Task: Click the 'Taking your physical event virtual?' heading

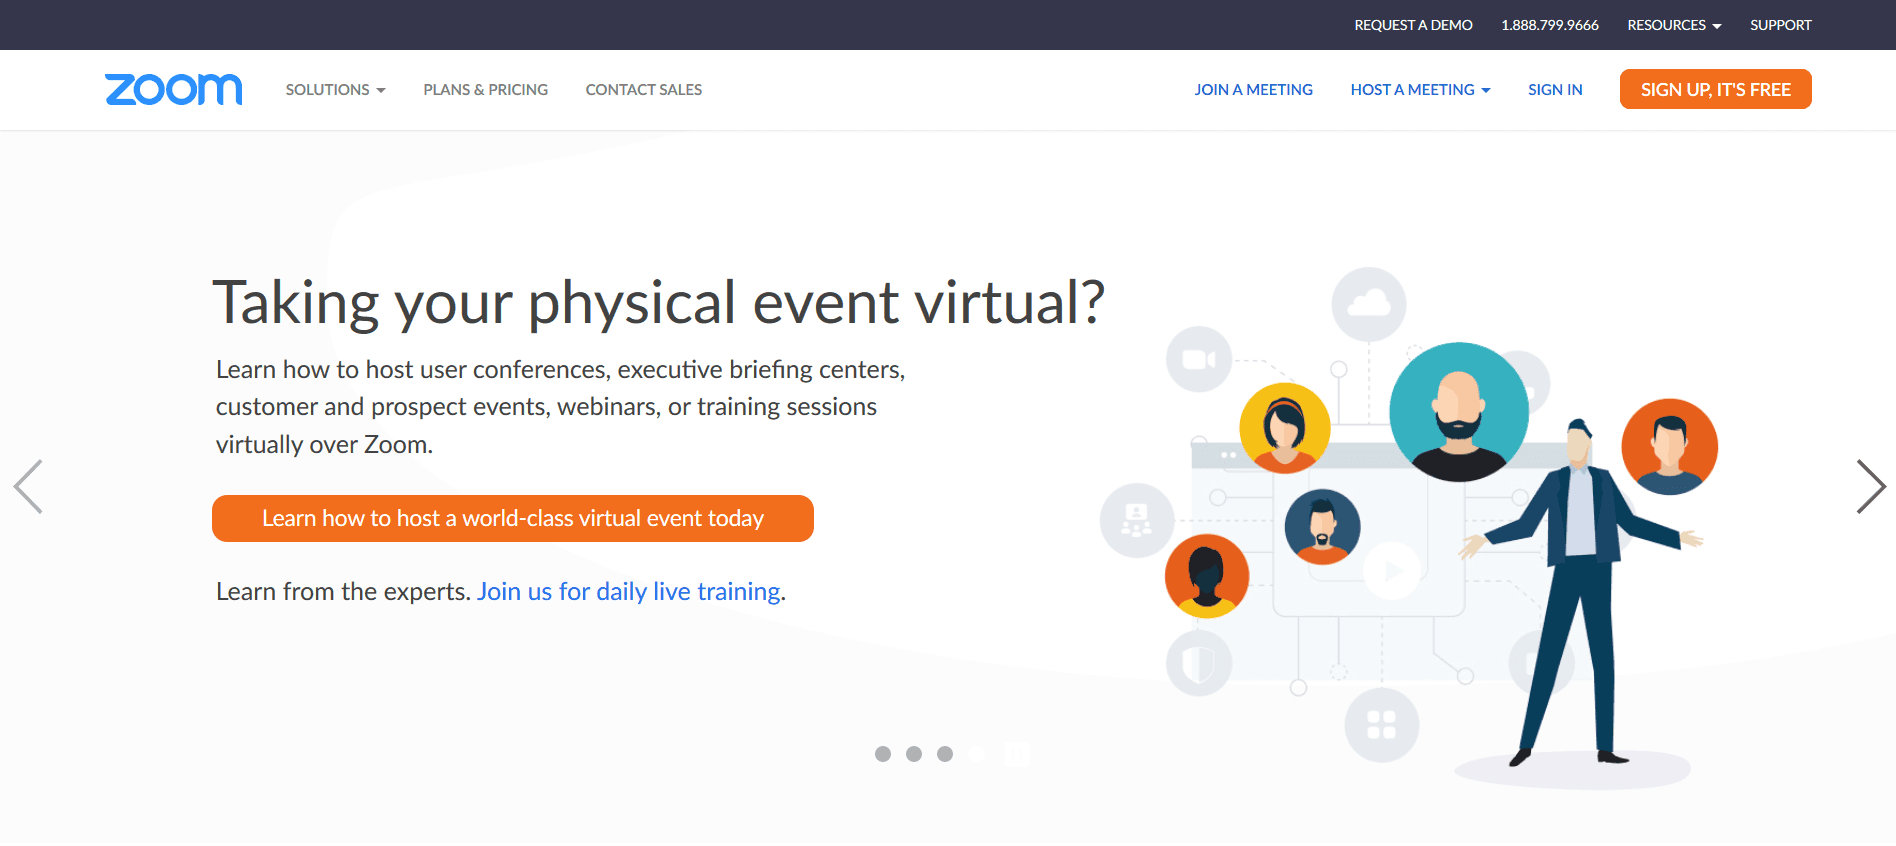Action: click(x=659, y=302)
